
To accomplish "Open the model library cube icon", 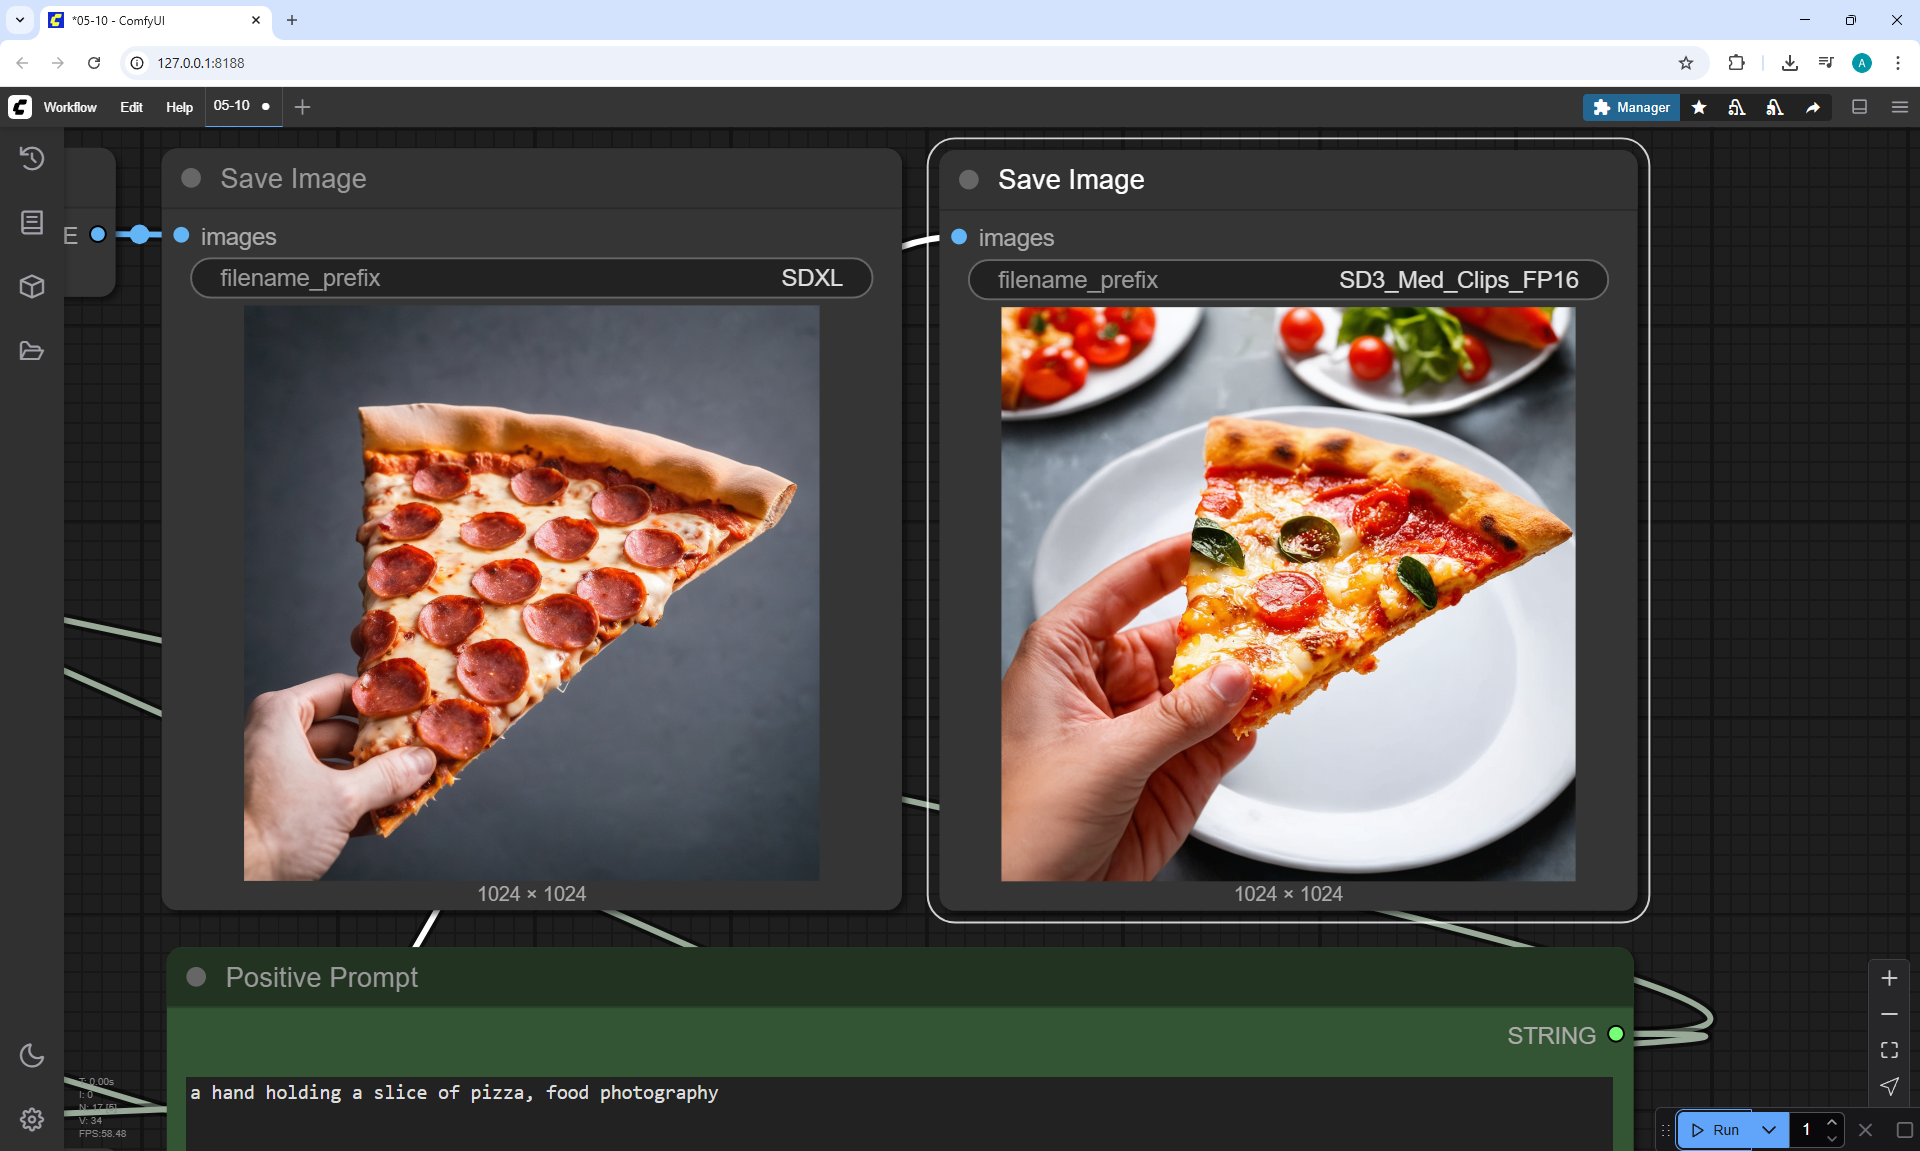I will coord(32,287).
